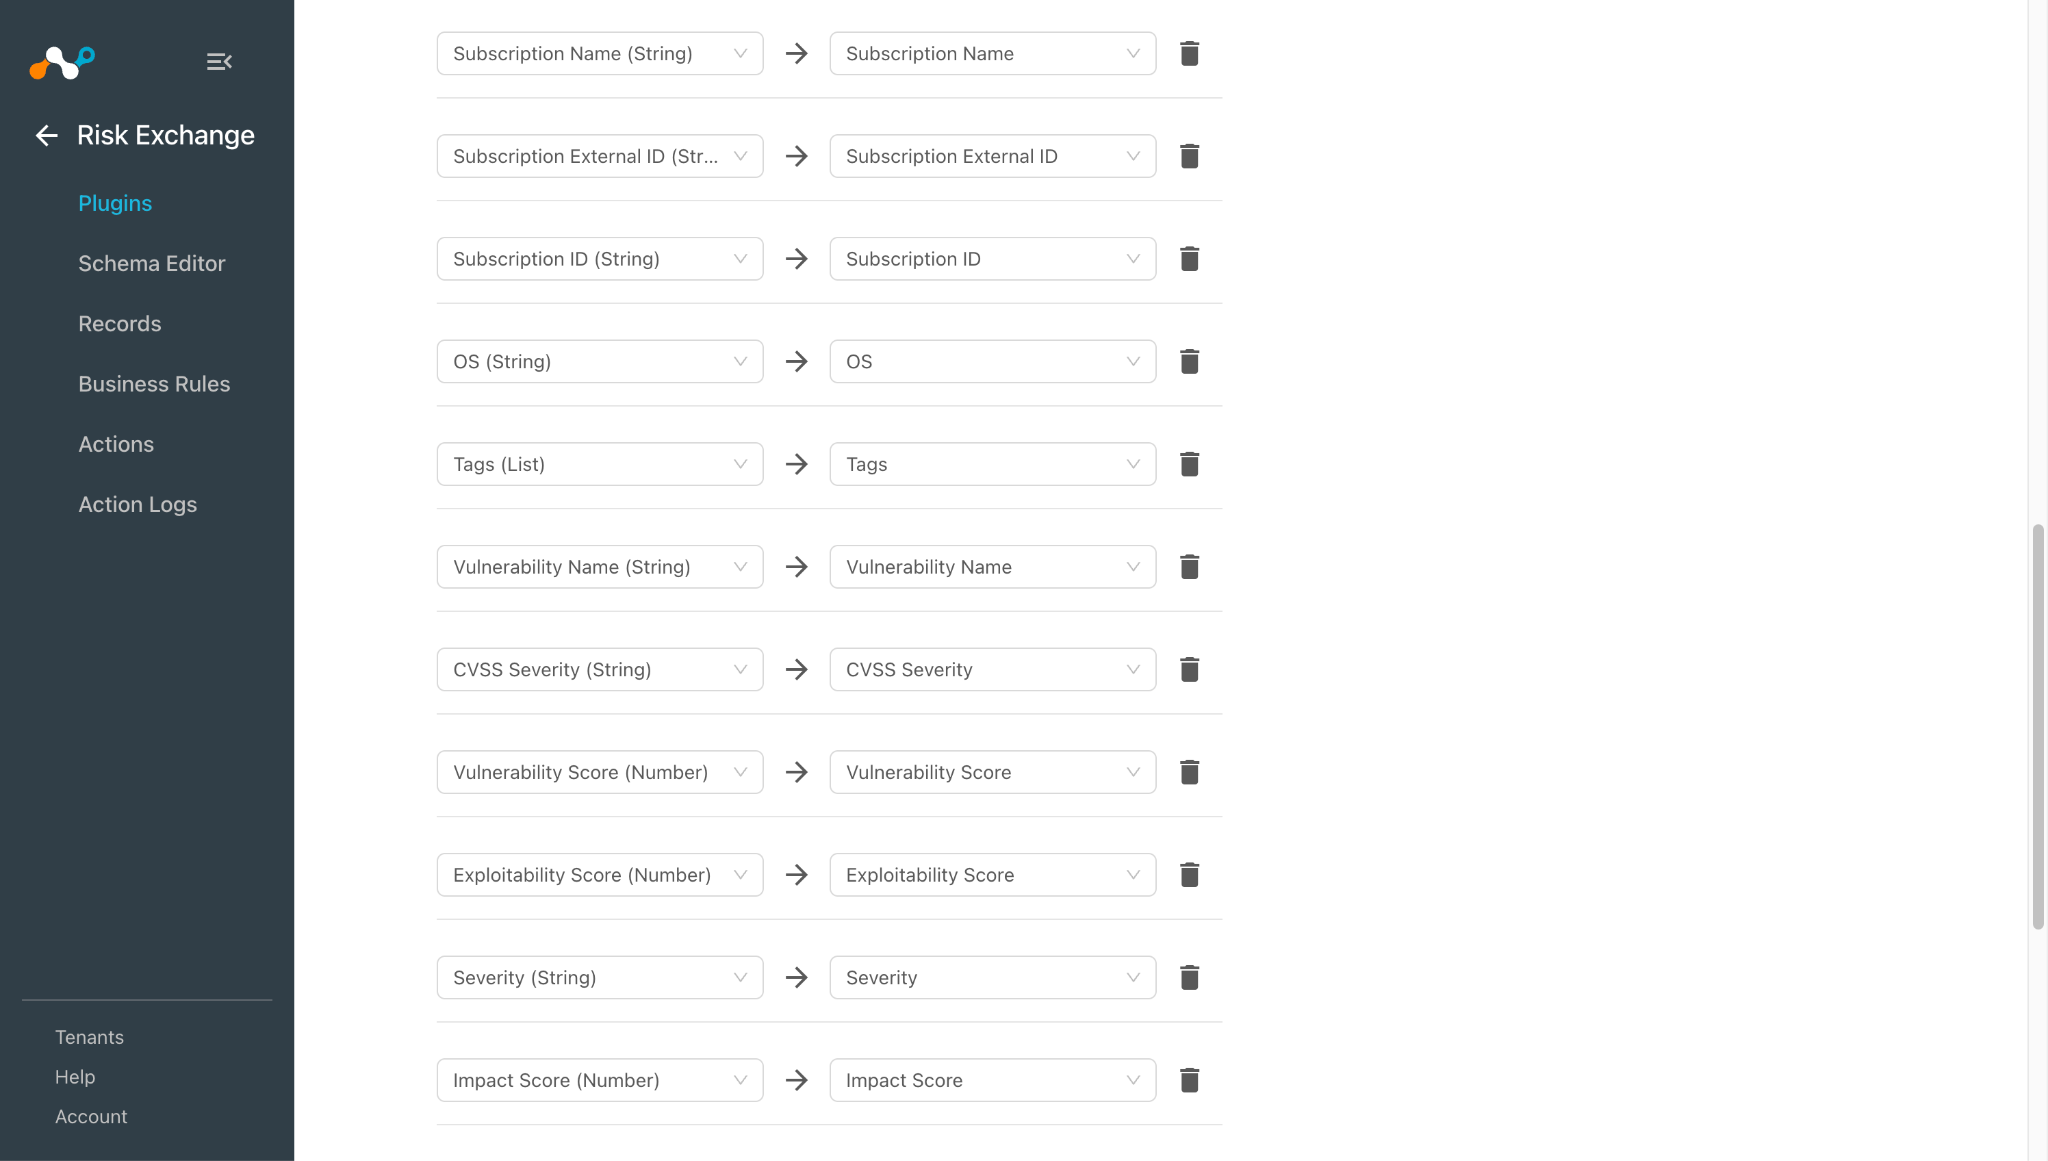Screen dimensions: 2048x1161
Task: Delete the Subscription Name mapping row
Action: click(x=1189, y=54)
